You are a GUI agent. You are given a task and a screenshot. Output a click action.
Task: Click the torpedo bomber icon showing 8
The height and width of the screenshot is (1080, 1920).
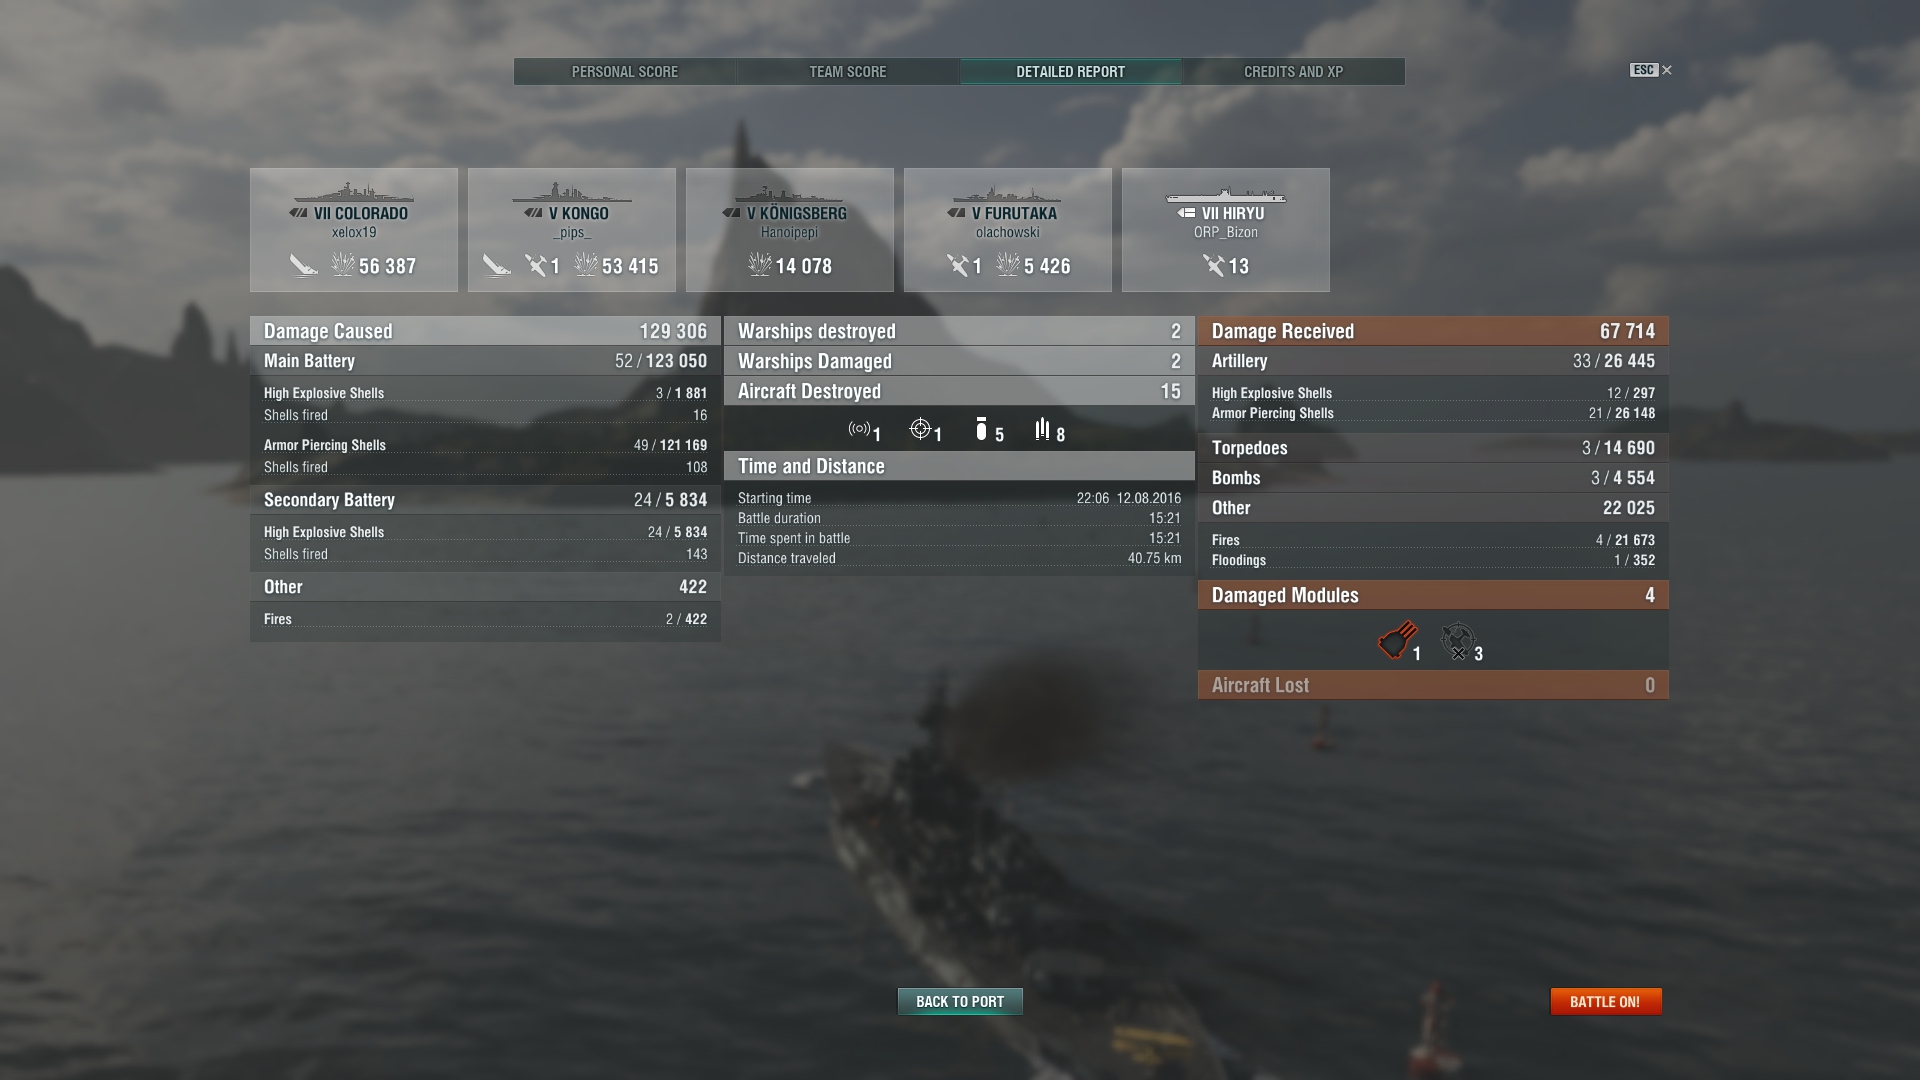coord(1042,429)
